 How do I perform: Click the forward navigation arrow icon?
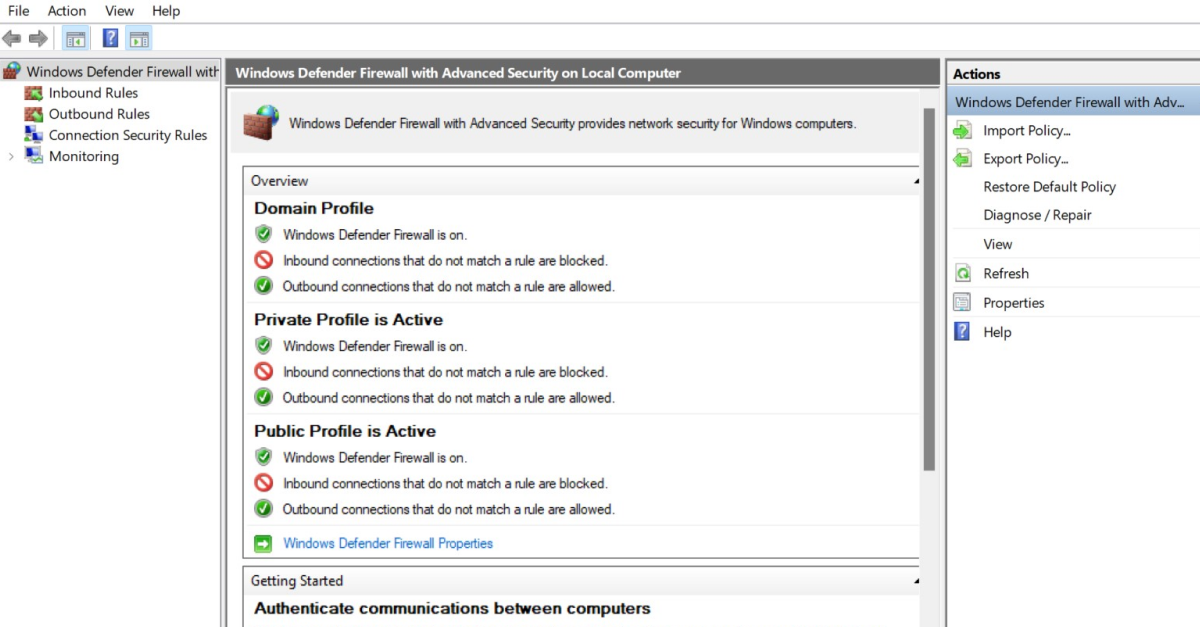(37, 38)
